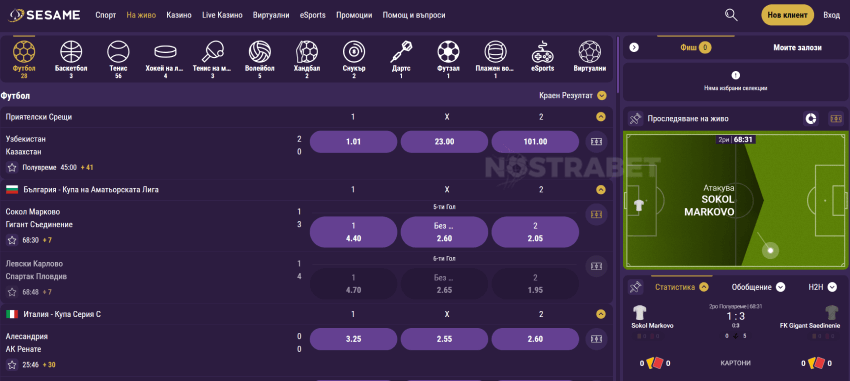Open the search magnifier icon
The image size is (850, 381).
[731, 15]
